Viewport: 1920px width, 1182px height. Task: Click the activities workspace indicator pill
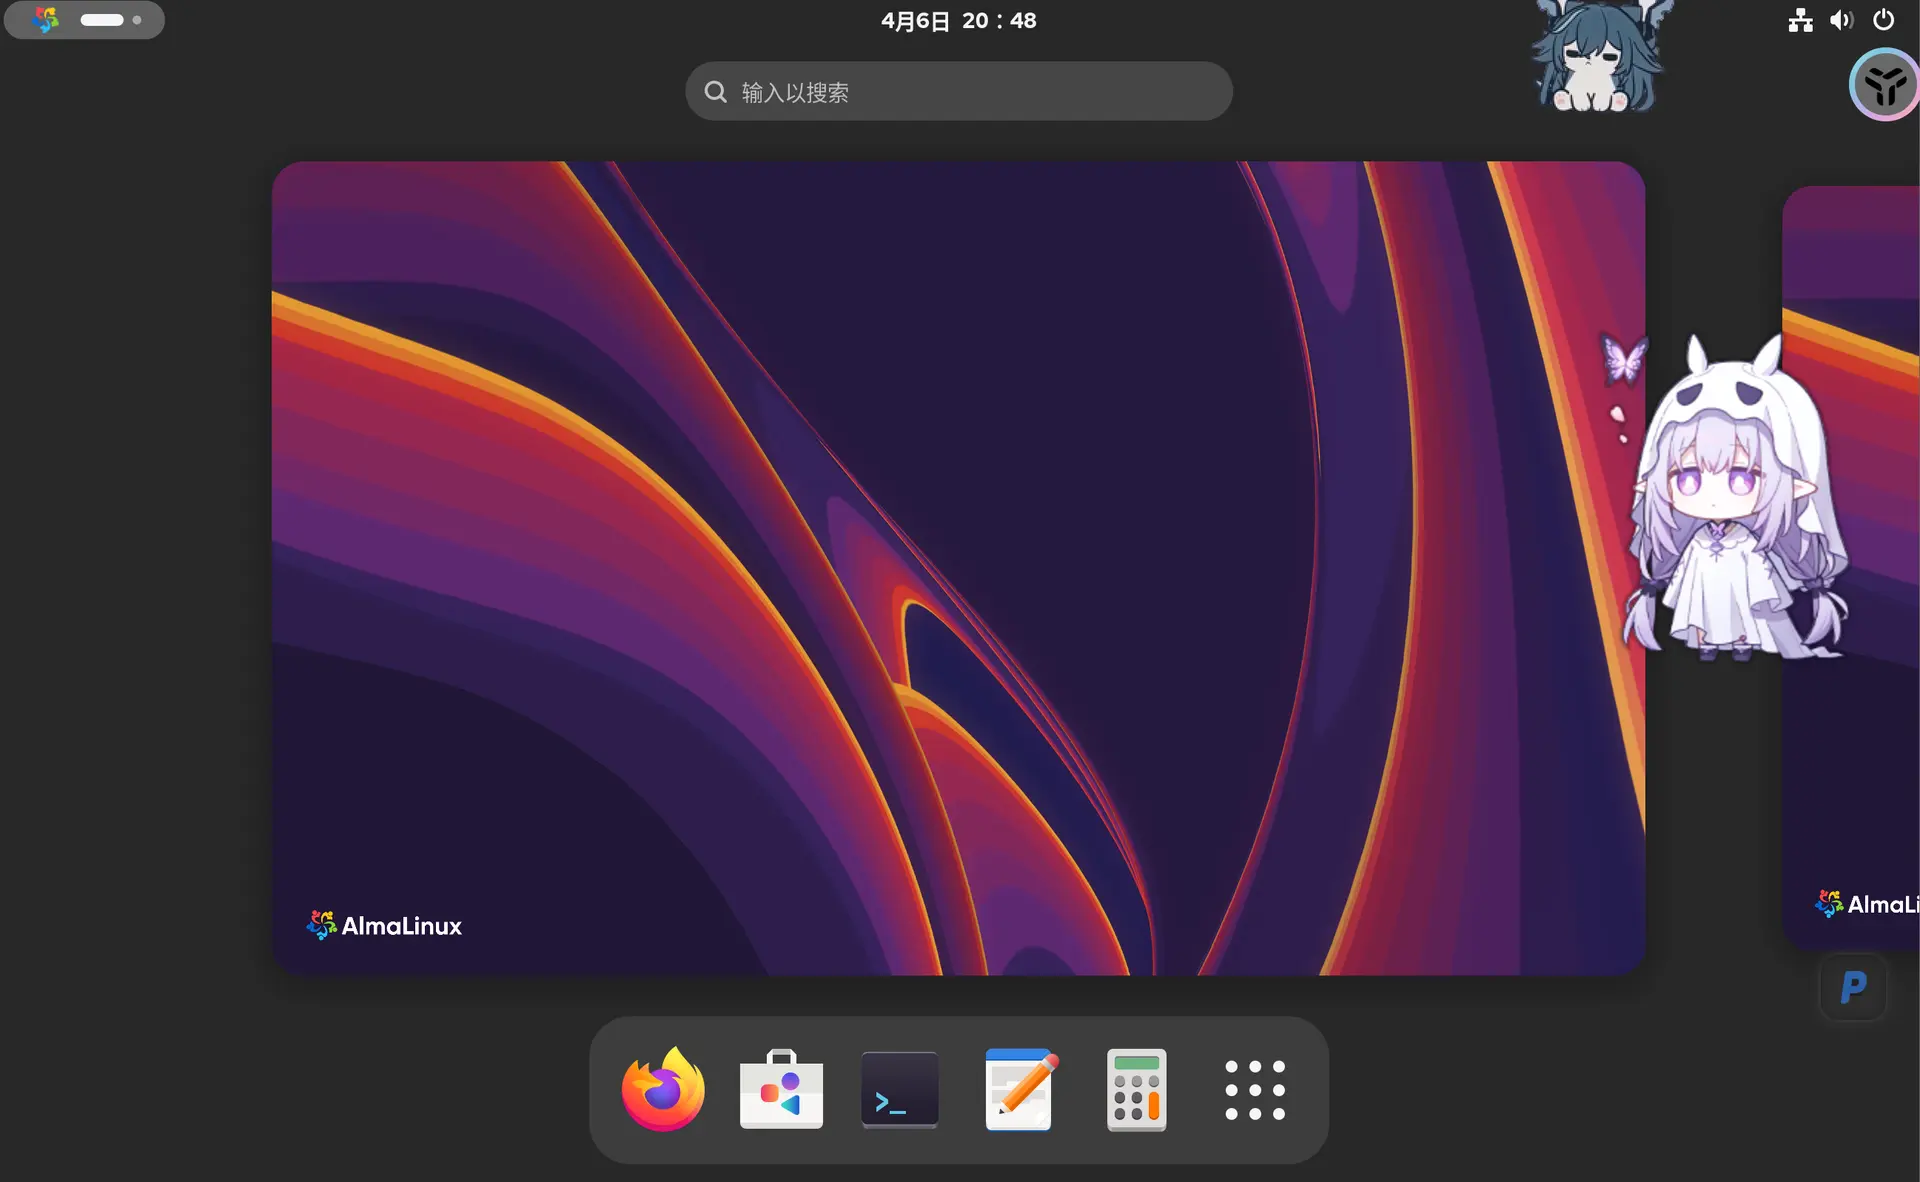(x=84, y=20)
